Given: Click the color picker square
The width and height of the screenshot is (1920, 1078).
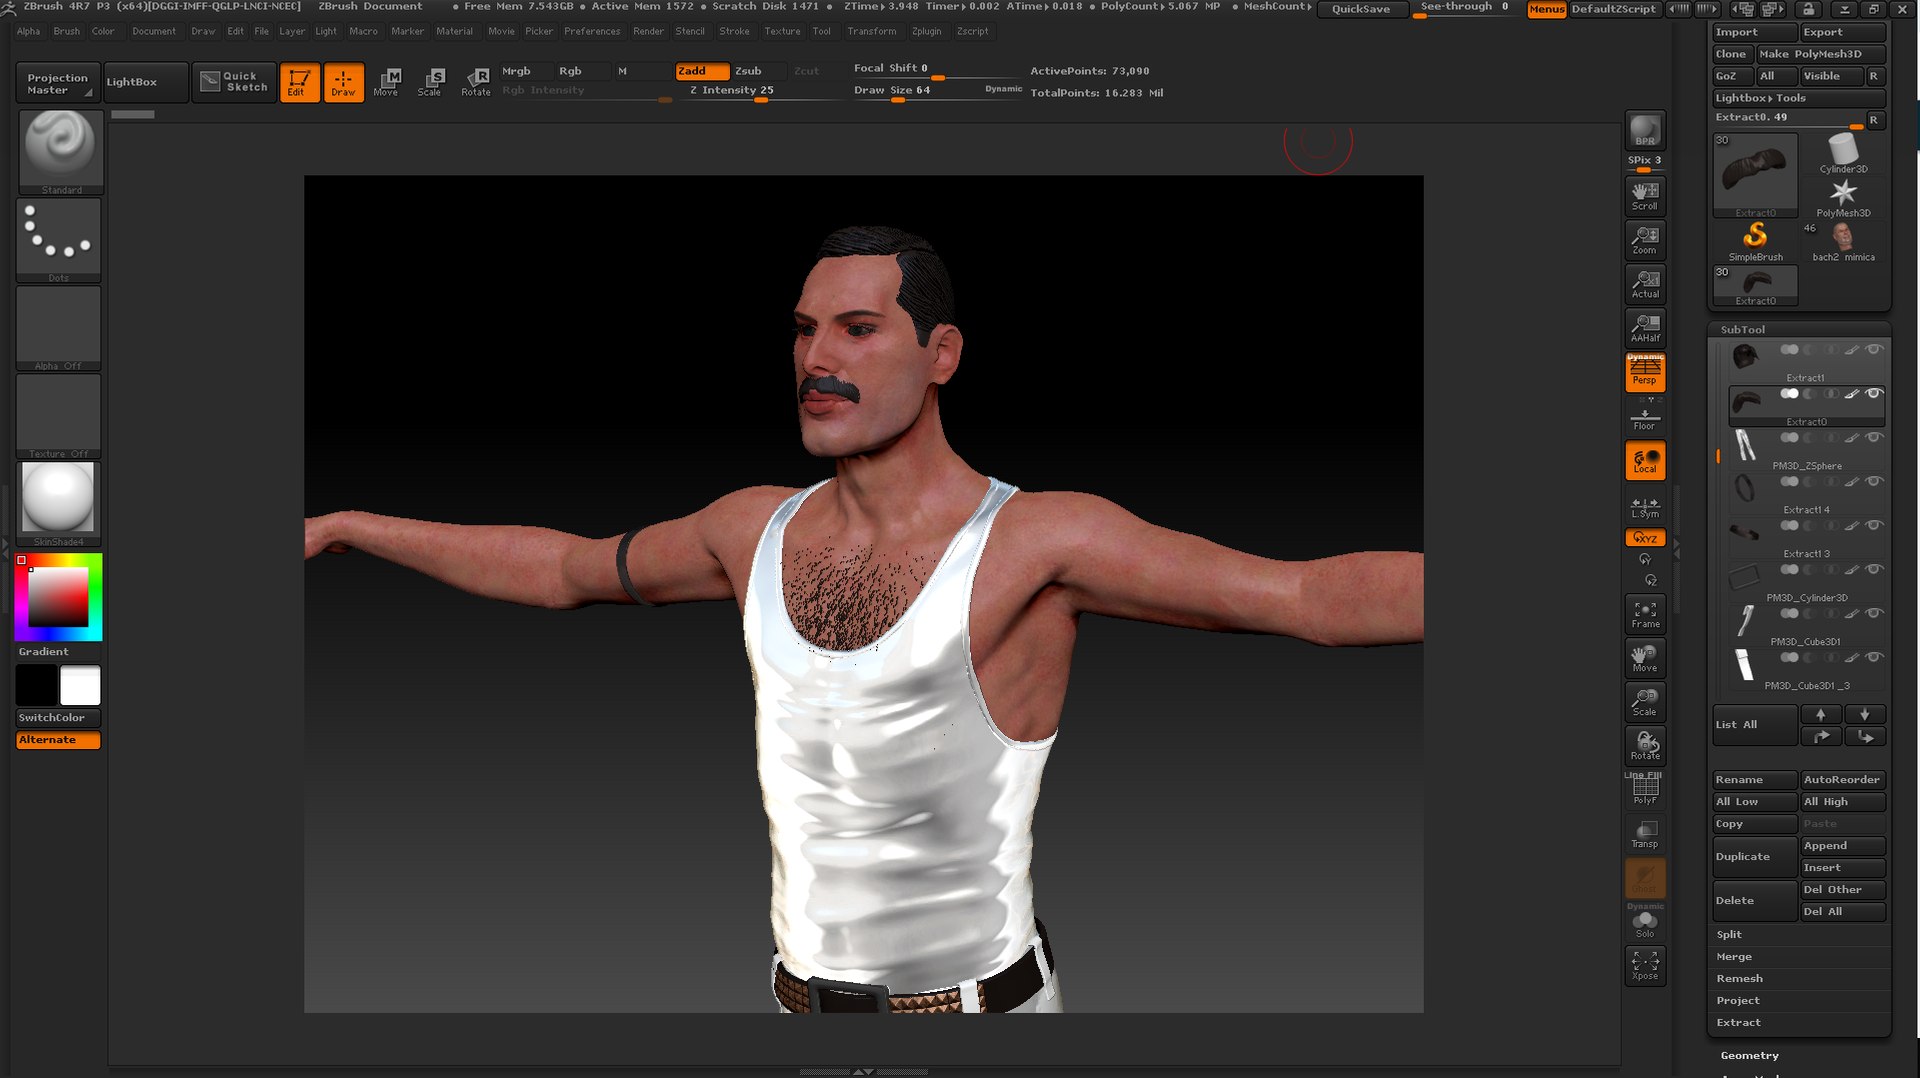Looking at the screenshot, I should [x=58, y=597].
